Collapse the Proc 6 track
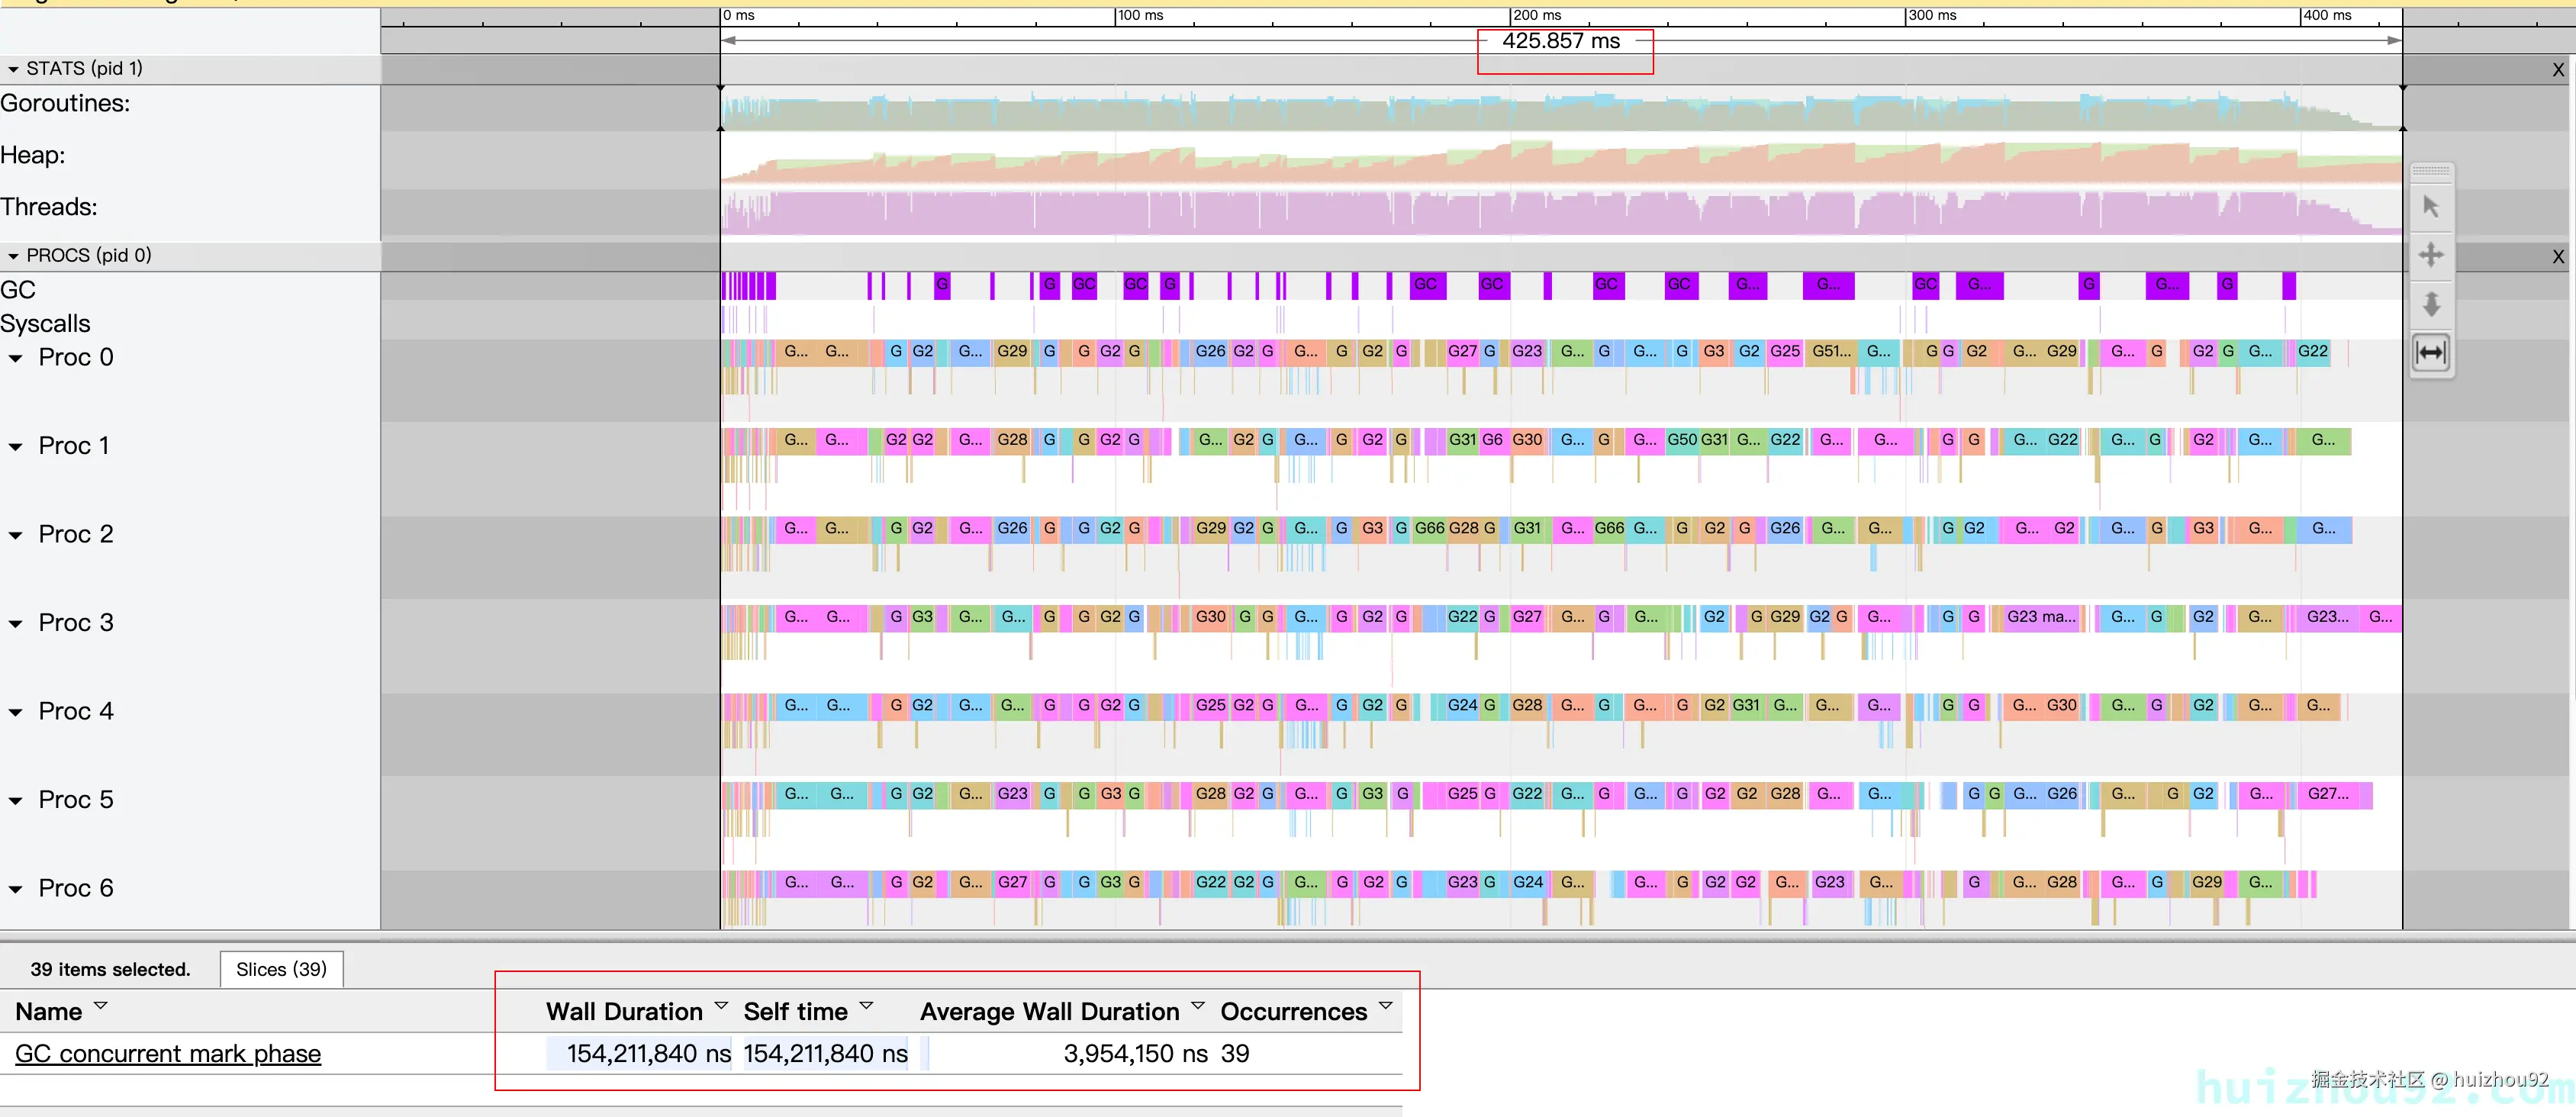 (x=16, y=889)
